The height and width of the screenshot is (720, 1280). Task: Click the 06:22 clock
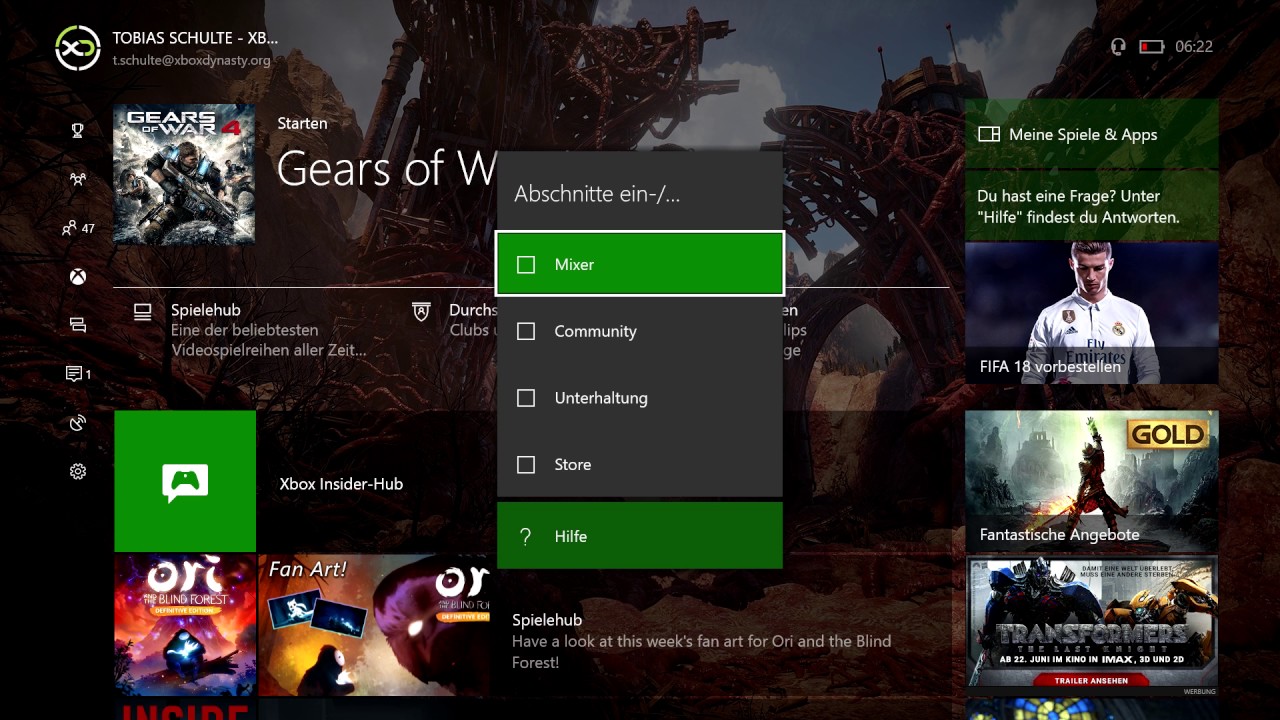click(x=1194, y=47)
